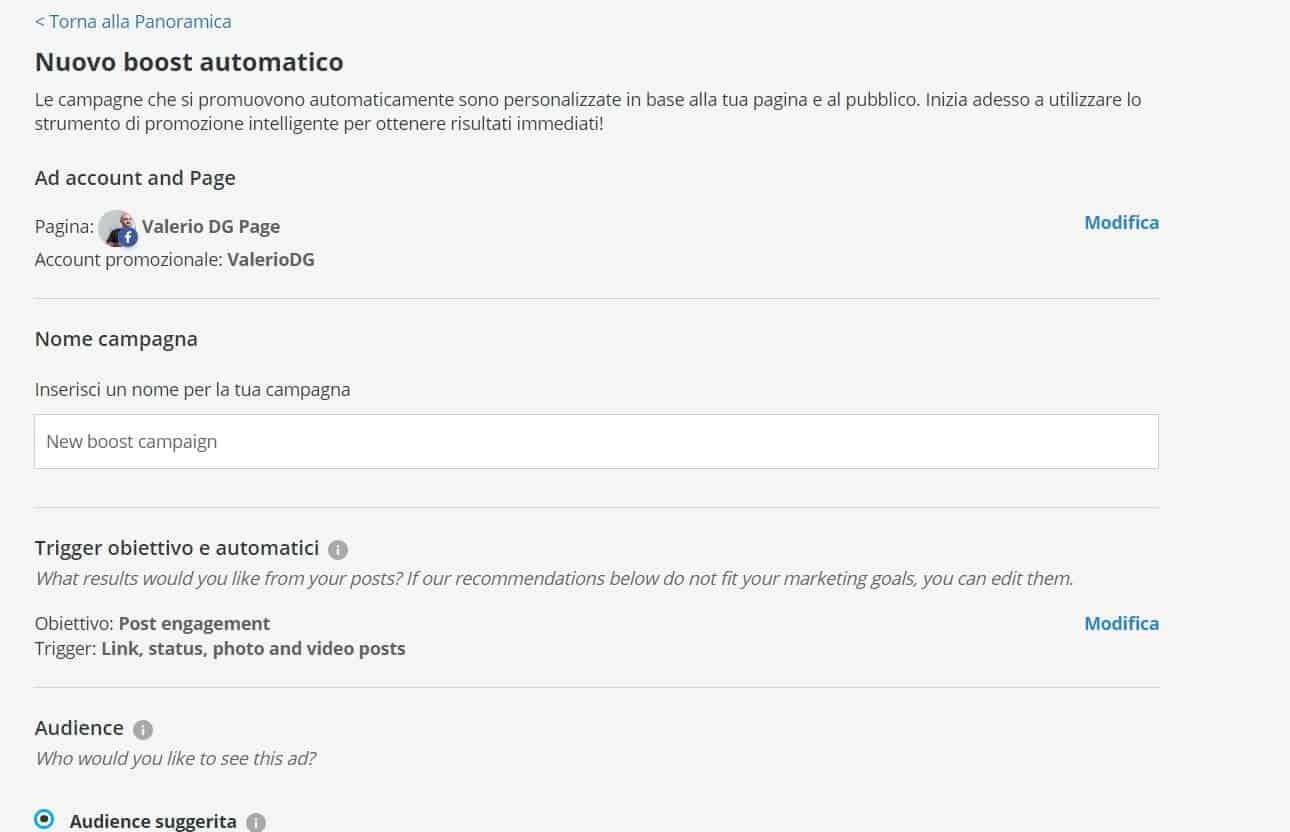Click the Valerio DG Page name label
This screenshot has height=832, width=1290.
210,226
